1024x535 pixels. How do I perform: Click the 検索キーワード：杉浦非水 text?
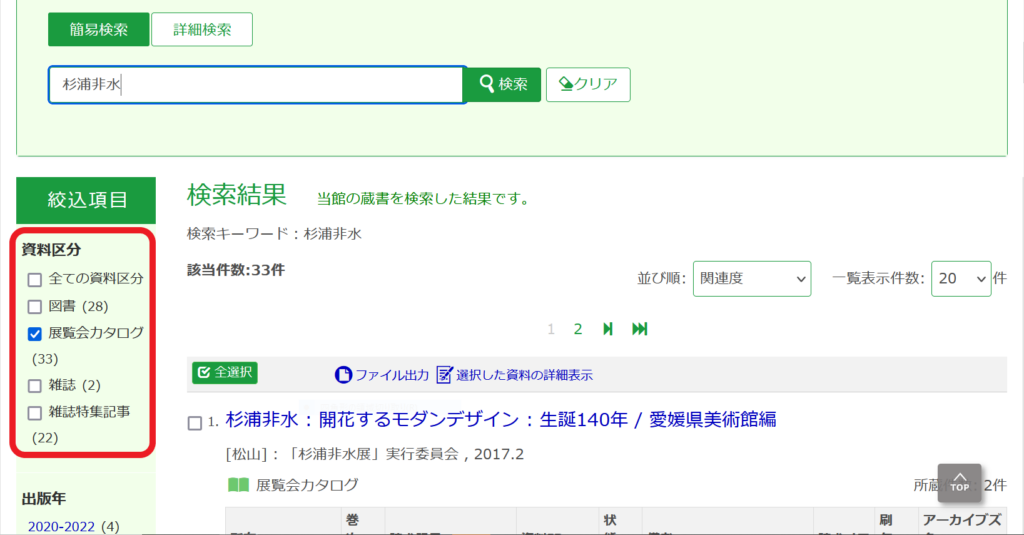pyautogui.click(x=274, y=234)
